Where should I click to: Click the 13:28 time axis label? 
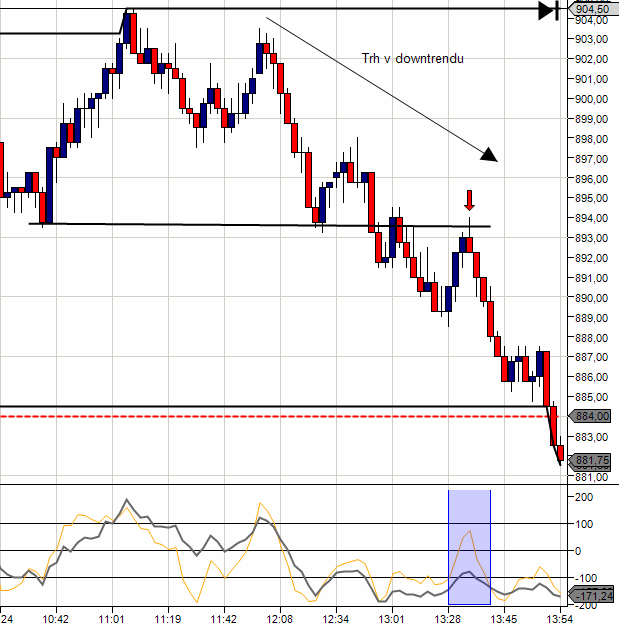pos(448,619)
